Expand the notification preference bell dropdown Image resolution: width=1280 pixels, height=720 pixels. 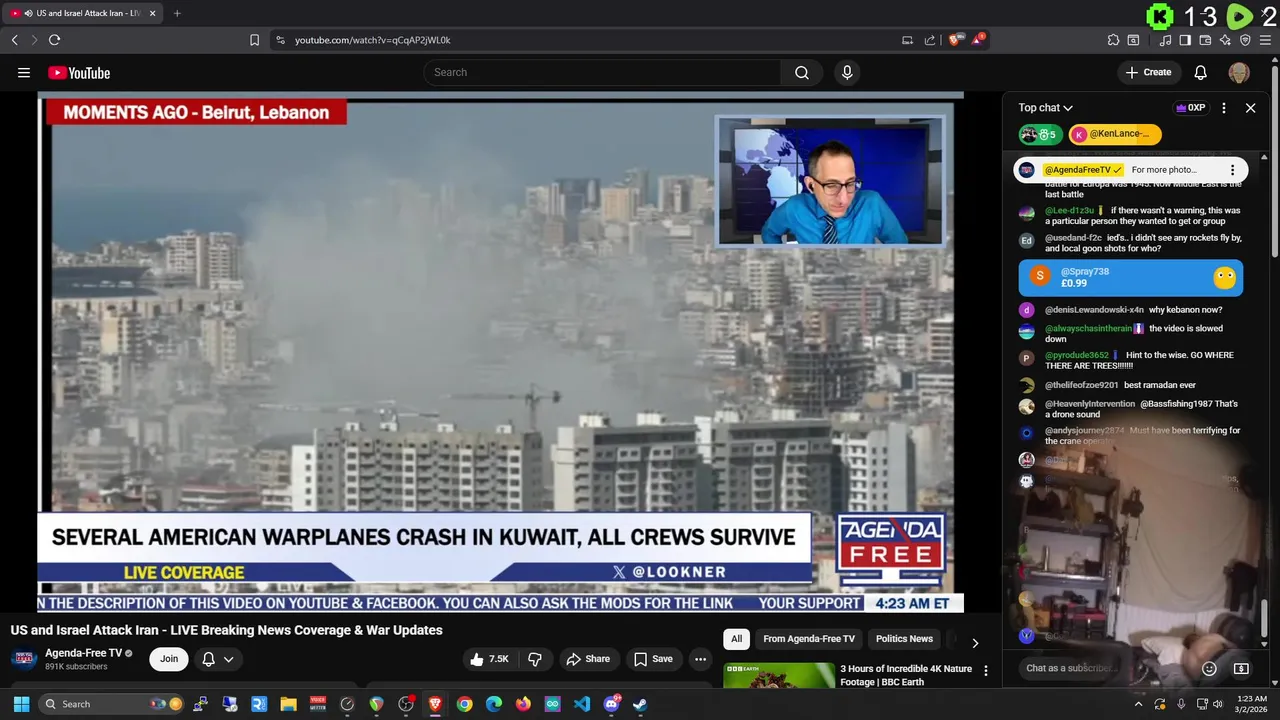pyautogui.click(x=218, y=659)
